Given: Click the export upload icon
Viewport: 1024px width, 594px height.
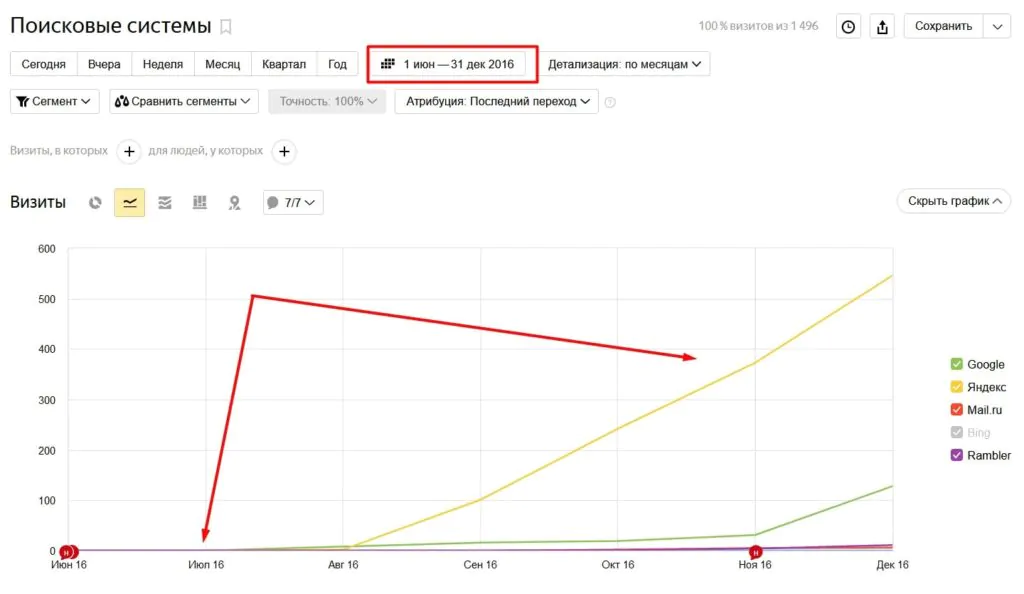Looking at the screenshot, I should (882, 27).
